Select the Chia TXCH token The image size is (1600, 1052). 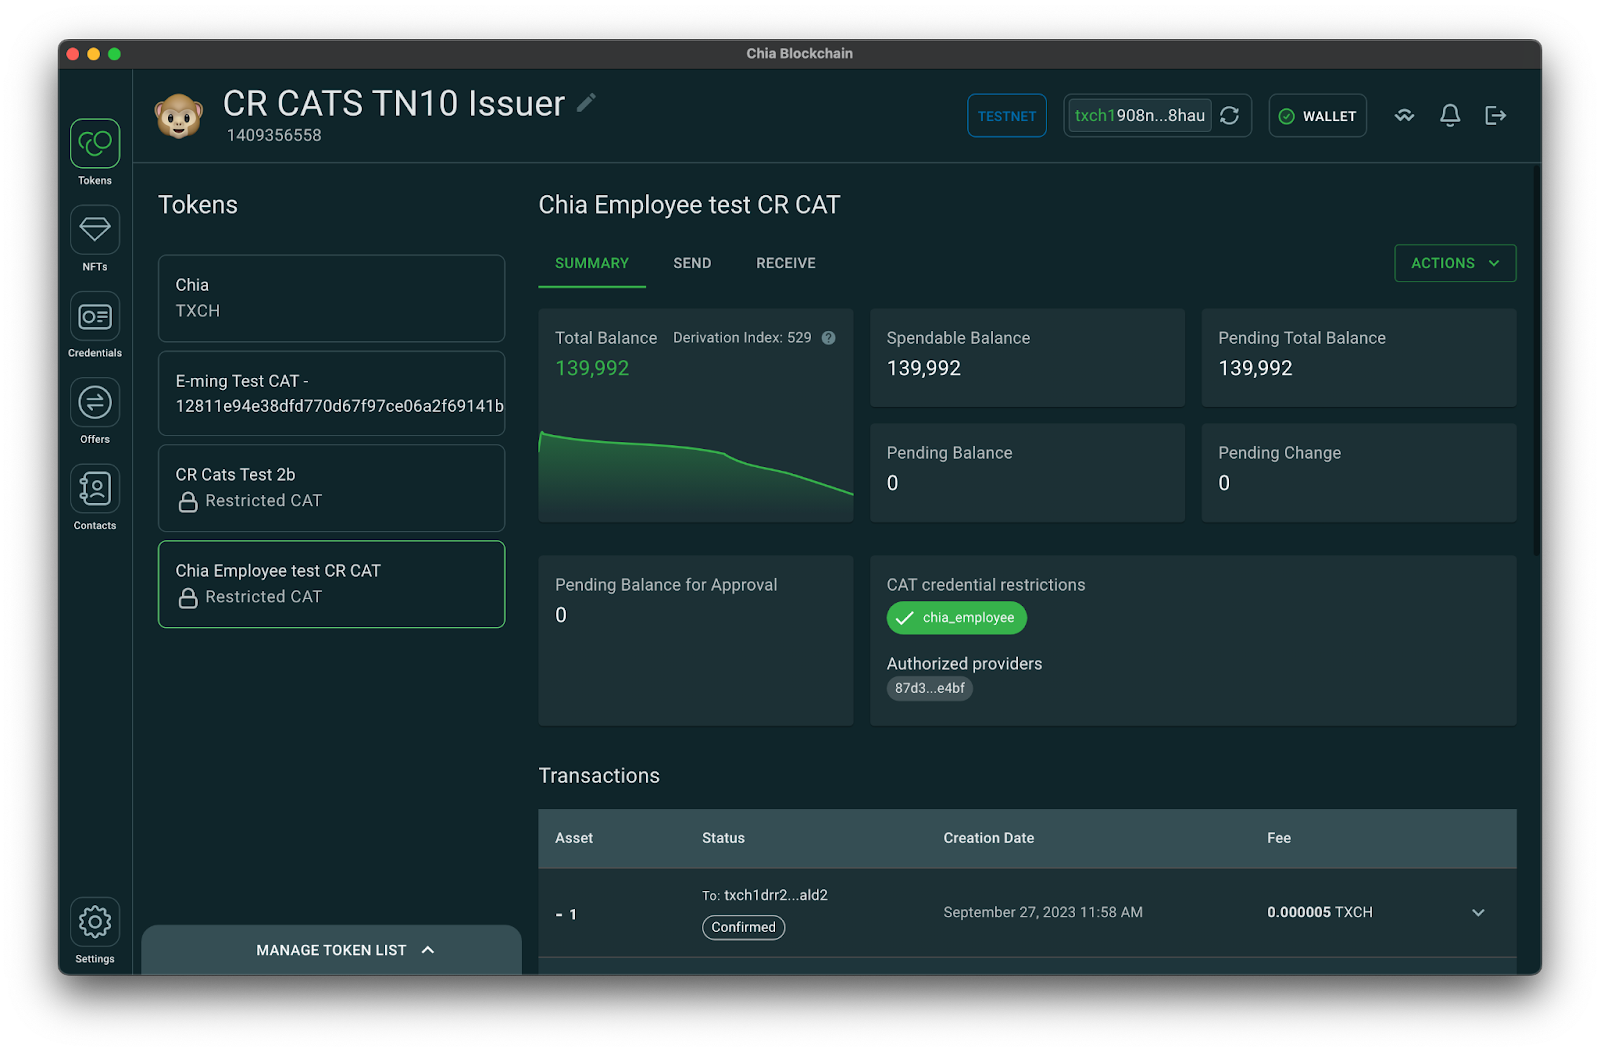(332, 298)
